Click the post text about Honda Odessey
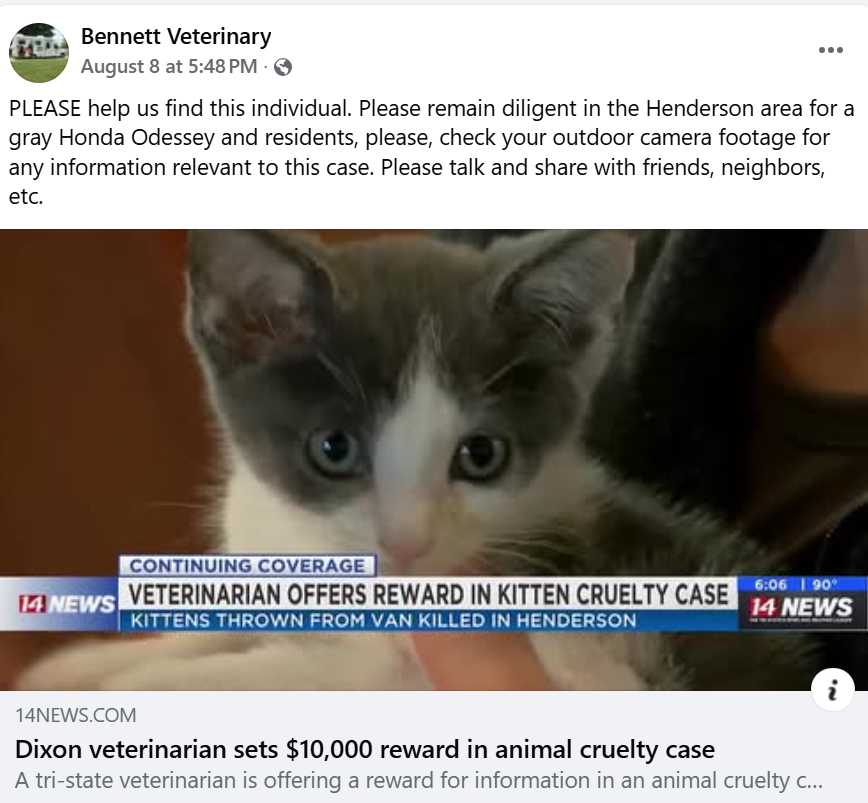This screenshot has width=868, height=803. (432, 152)
